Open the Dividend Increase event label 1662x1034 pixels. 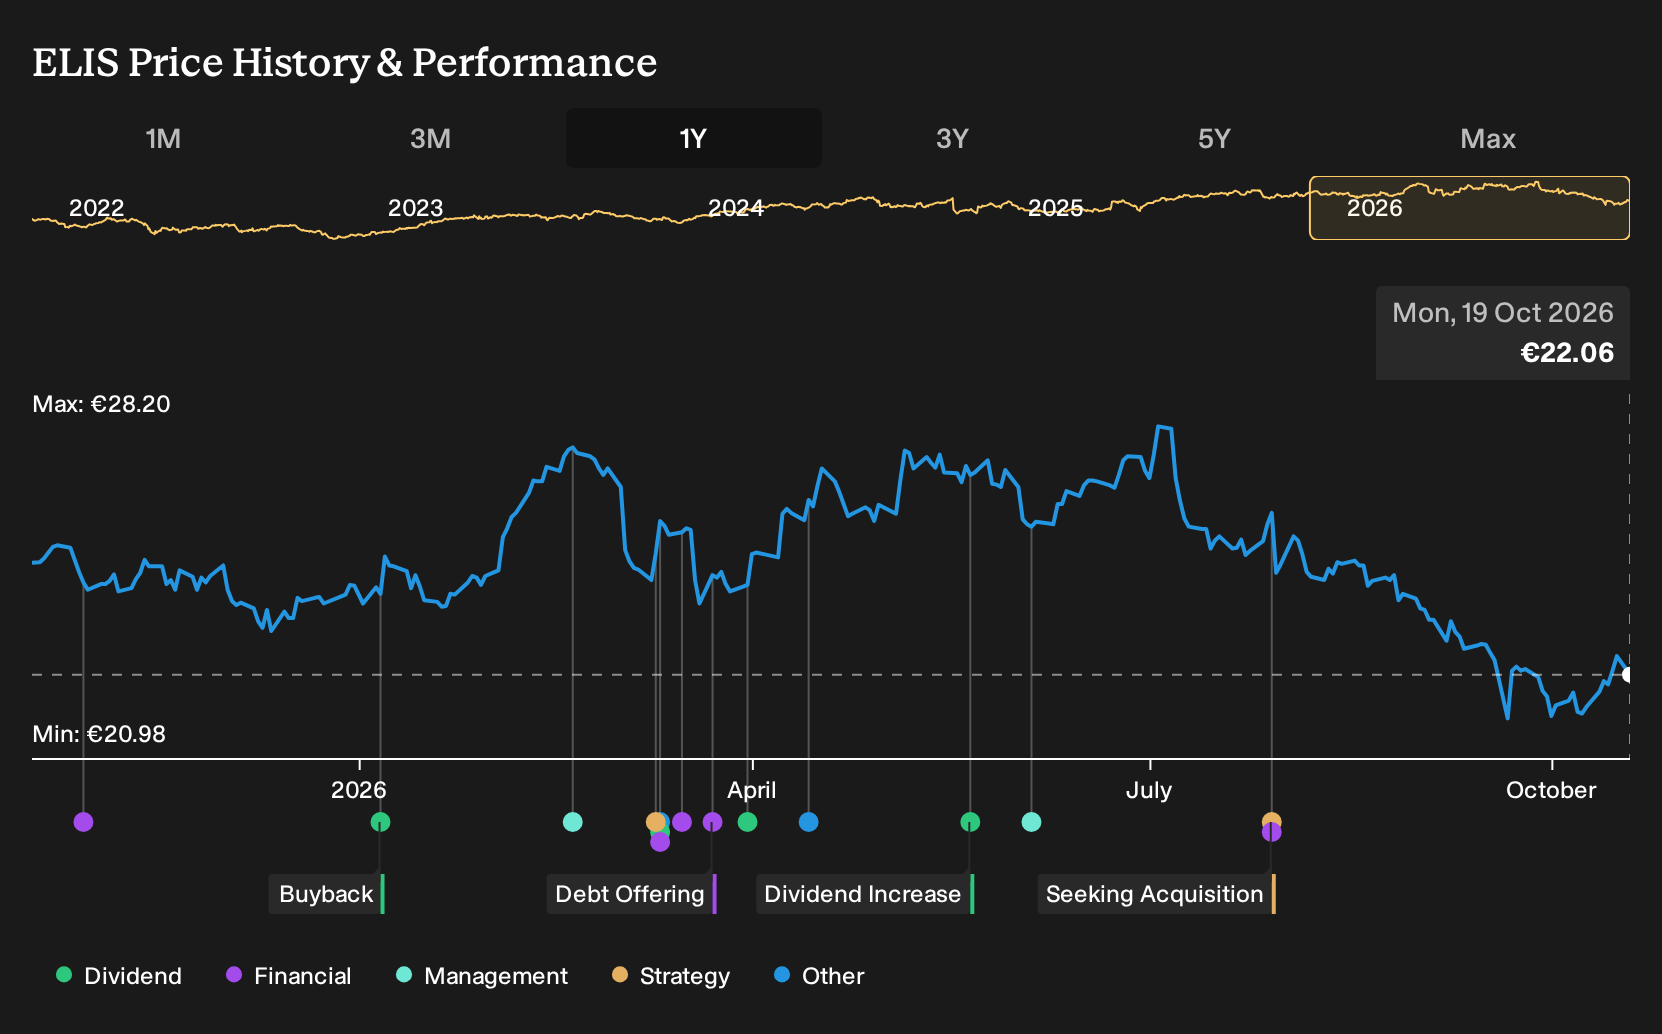(864, 894)
